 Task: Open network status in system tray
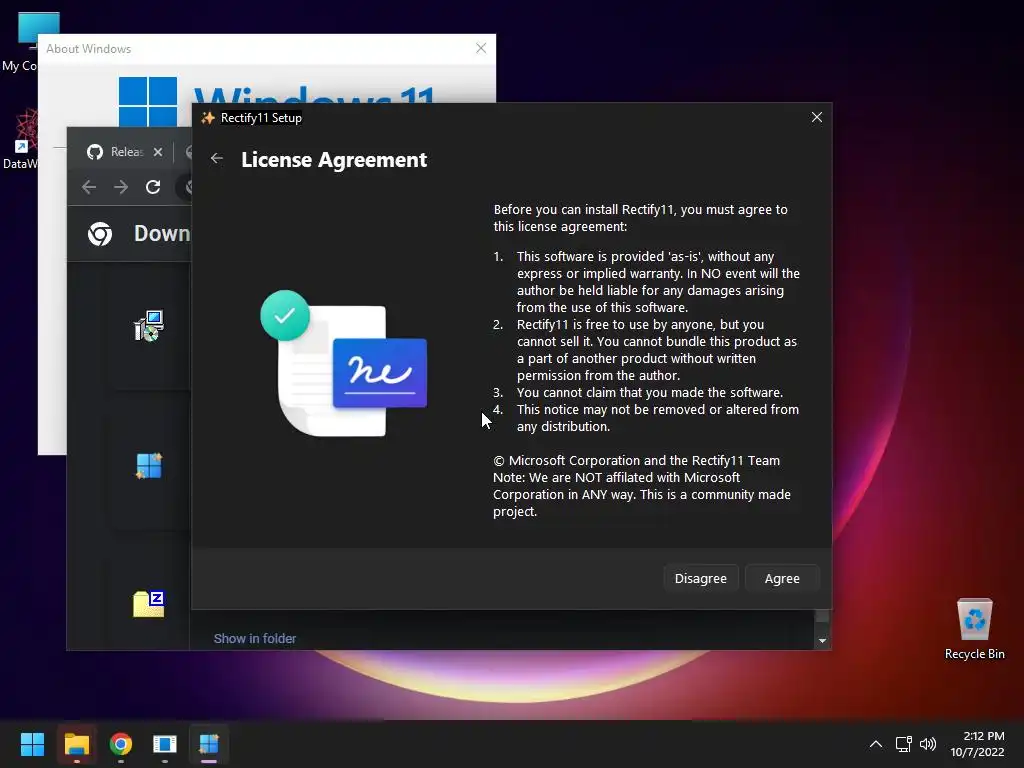pos(903,744)
